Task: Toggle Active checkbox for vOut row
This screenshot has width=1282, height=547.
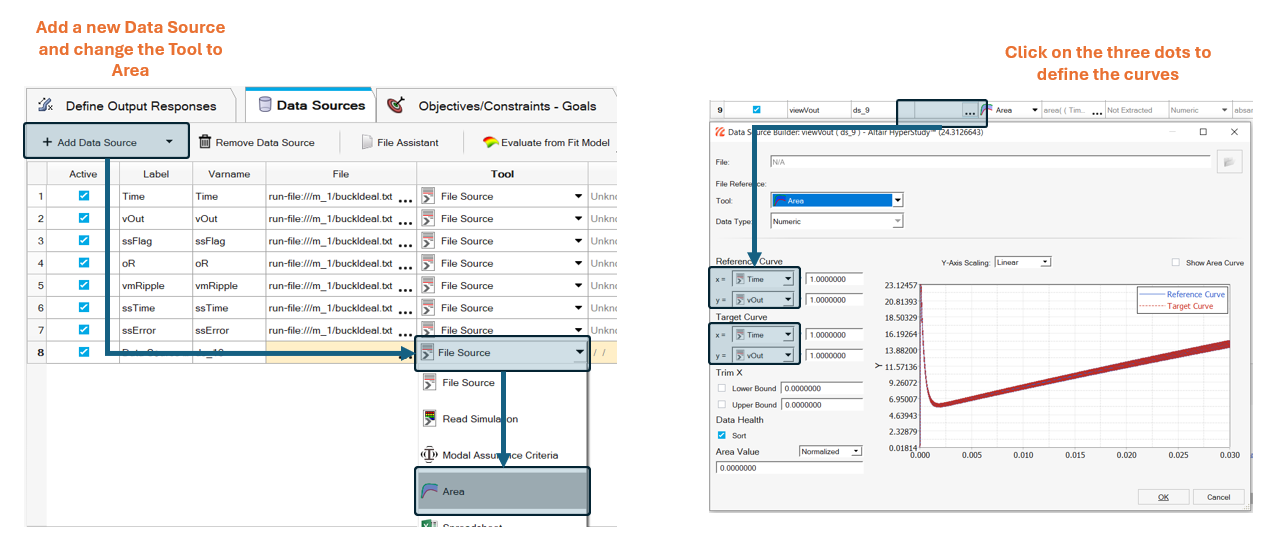Action: tap(84, 218)
